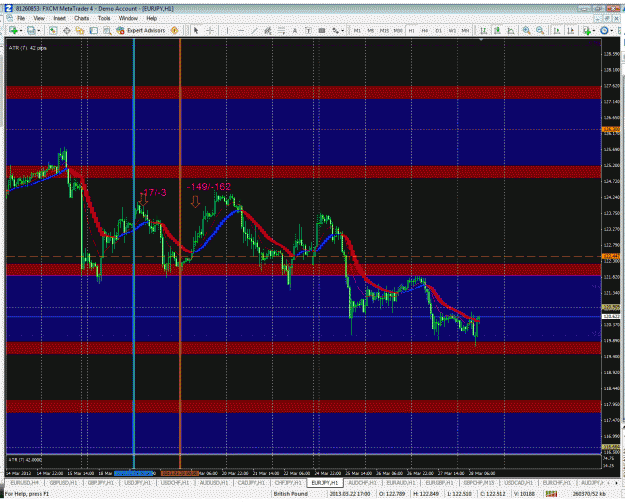Open the USDJPY,H1 chart tab
Screen dimensions: 625x502
pos(138,483)
